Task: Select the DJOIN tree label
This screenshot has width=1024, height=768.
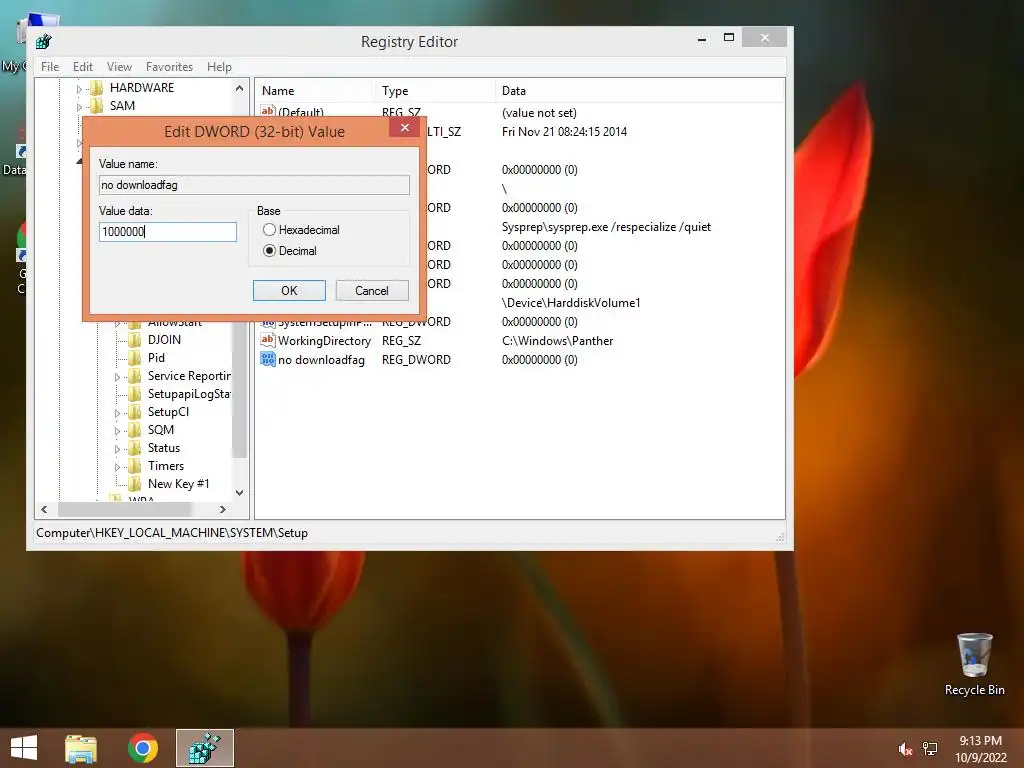Action: click(x=164, y=340)
